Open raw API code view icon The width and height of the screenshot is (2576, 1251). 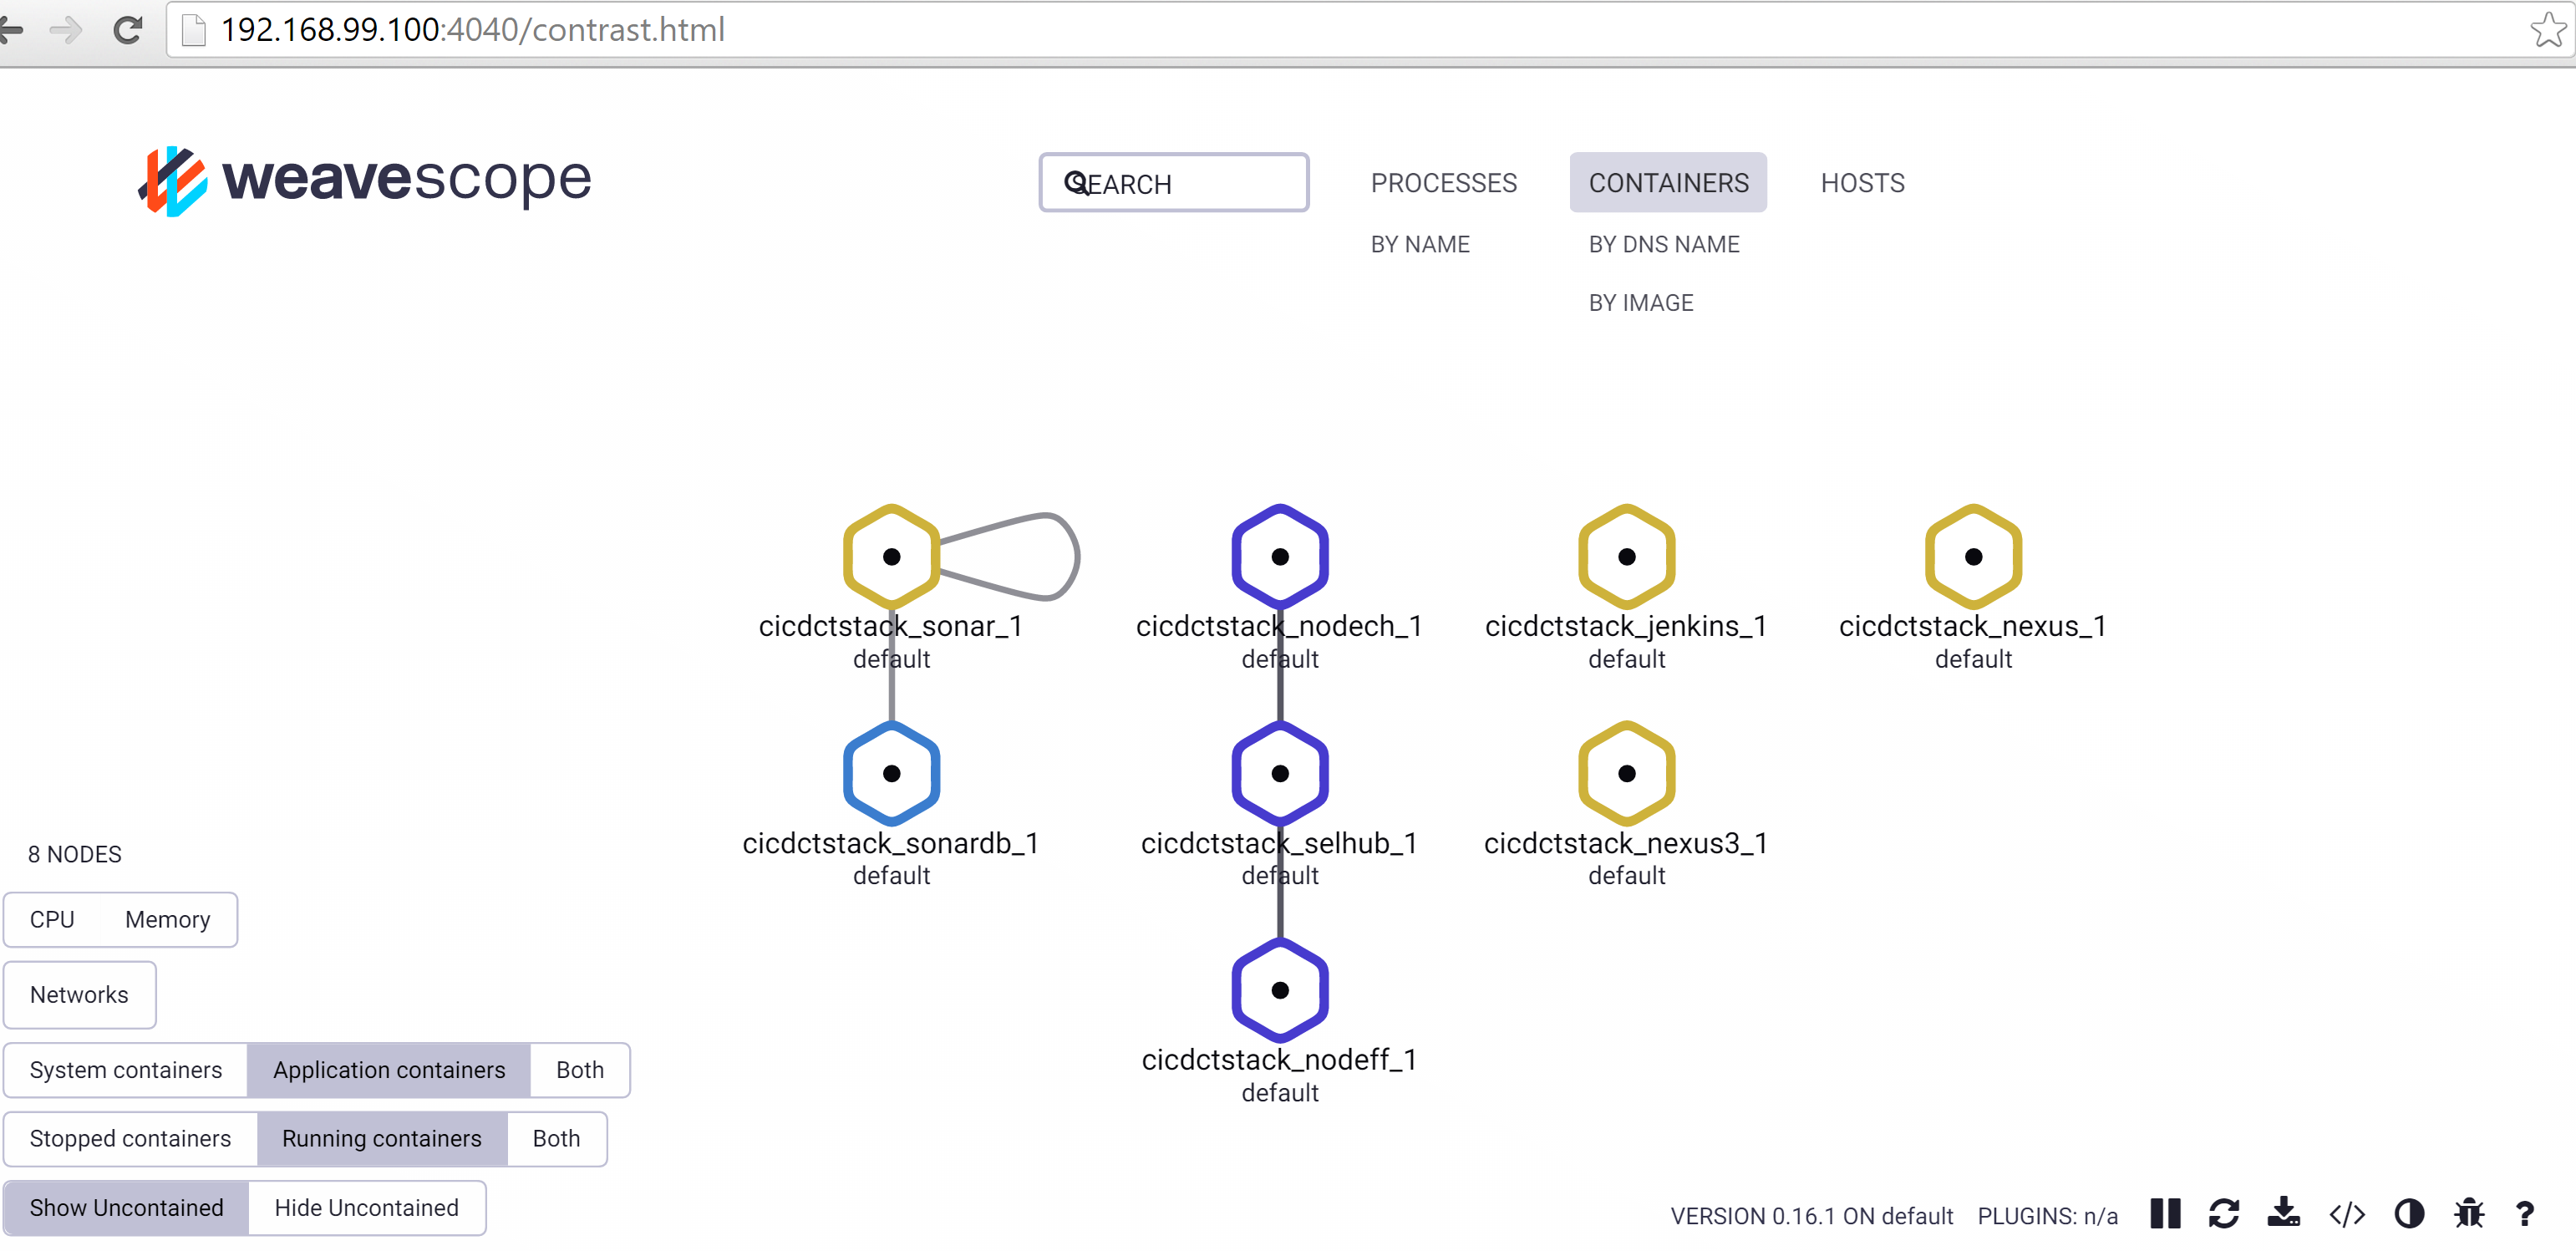click(x=2346, y=1214)
